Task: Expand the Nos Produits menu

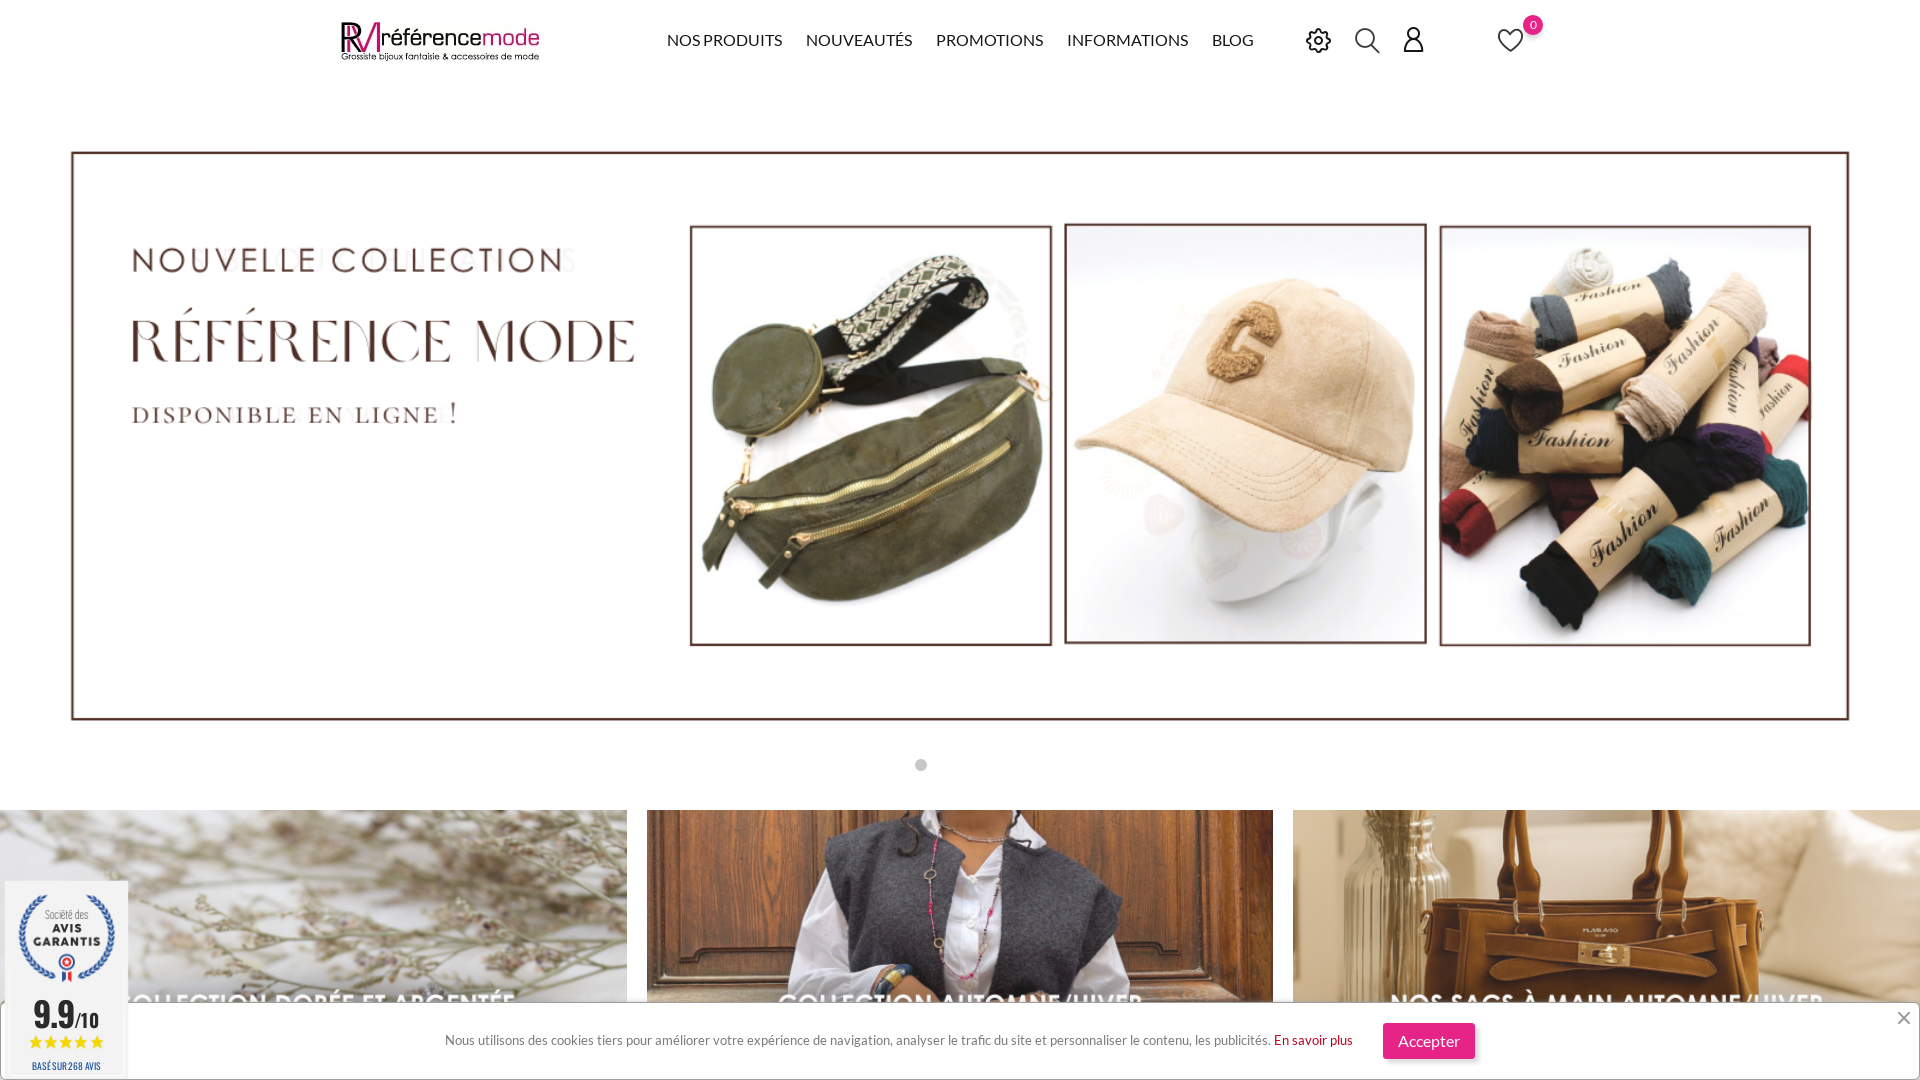Action: (724, 40)
